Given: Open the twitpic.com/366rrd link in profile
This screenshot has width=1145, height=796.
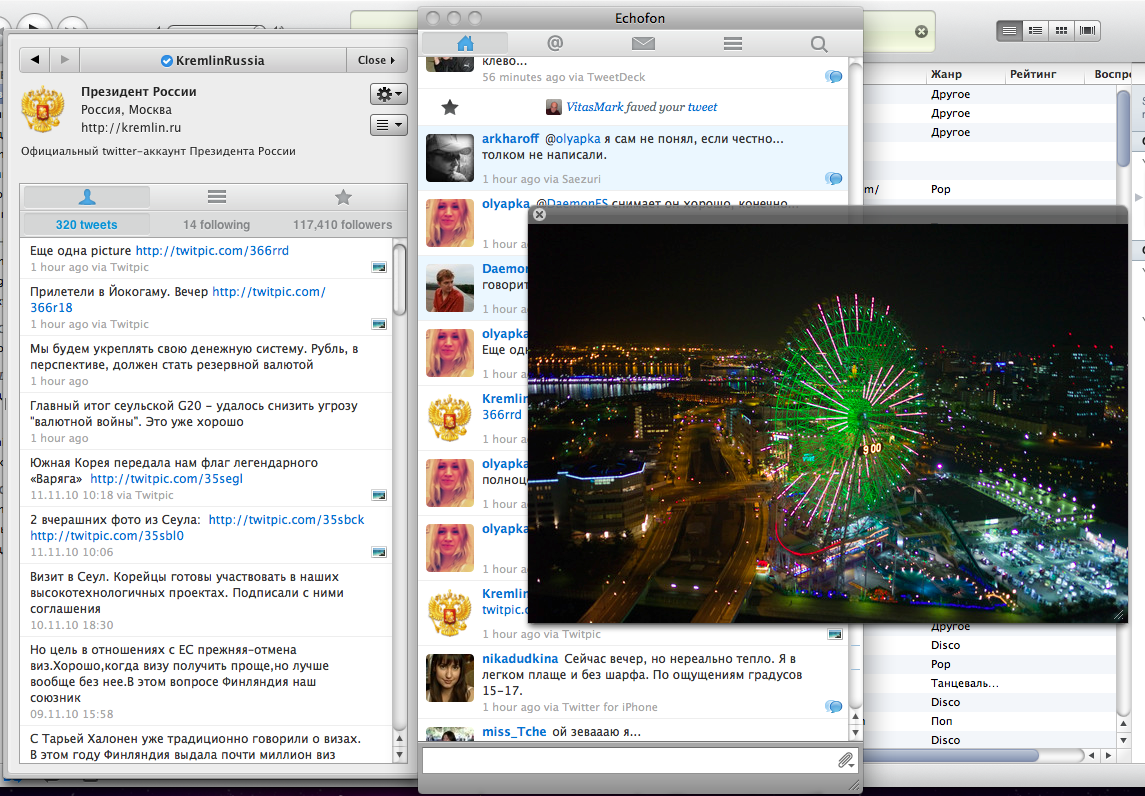Looking at the screenshot, I should point(212,250).
